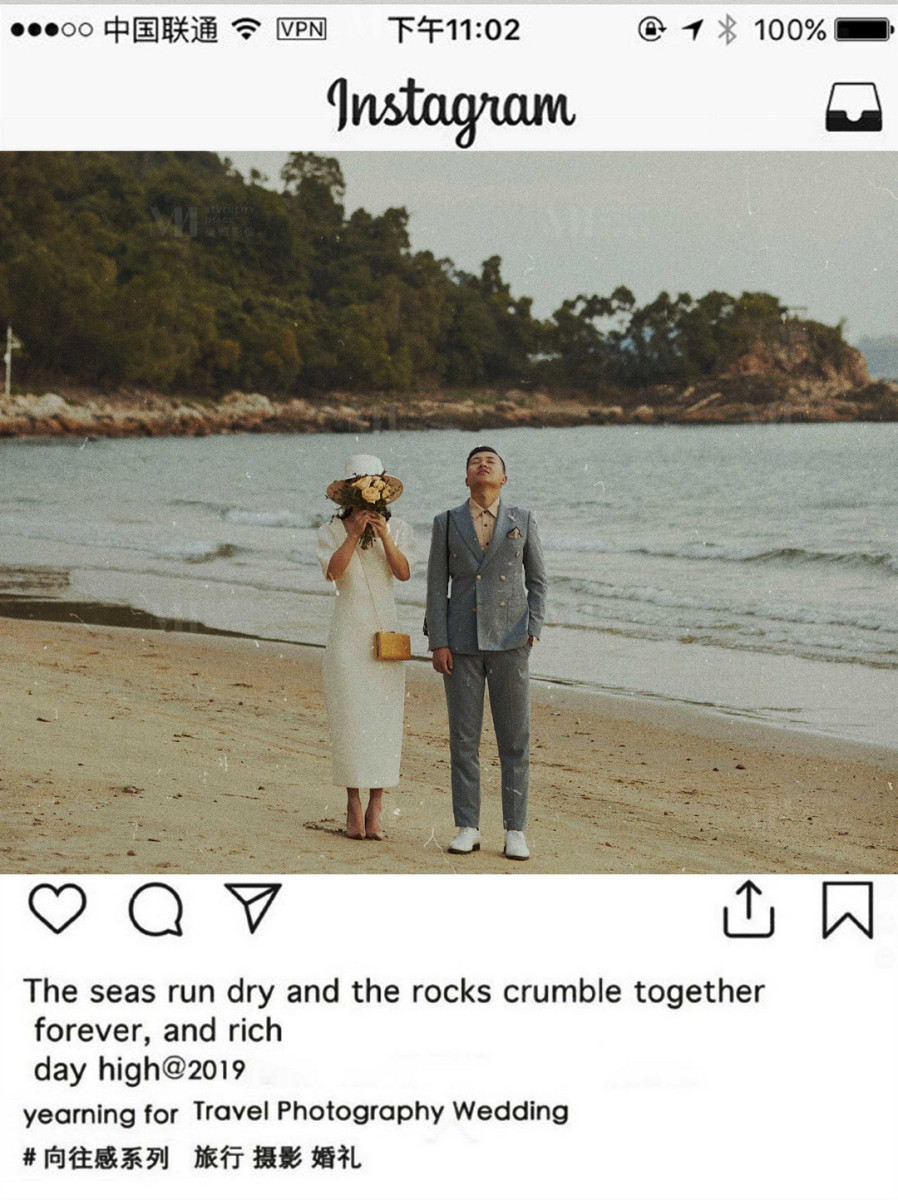Tap the rotation lock status icon

pos(651,30)
